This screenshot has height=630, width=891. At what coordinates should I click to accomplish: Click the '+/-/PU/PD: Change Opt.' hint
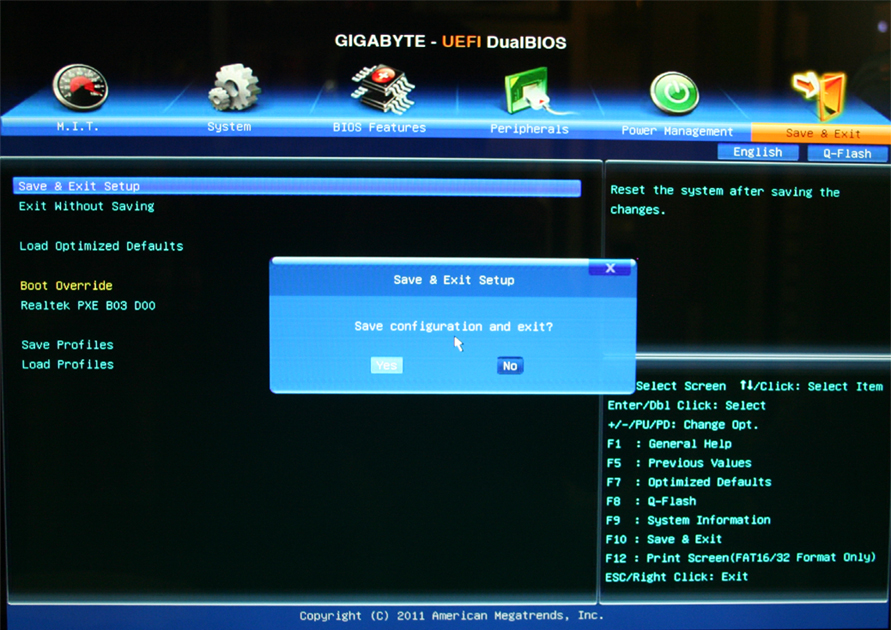coord(682,425)
